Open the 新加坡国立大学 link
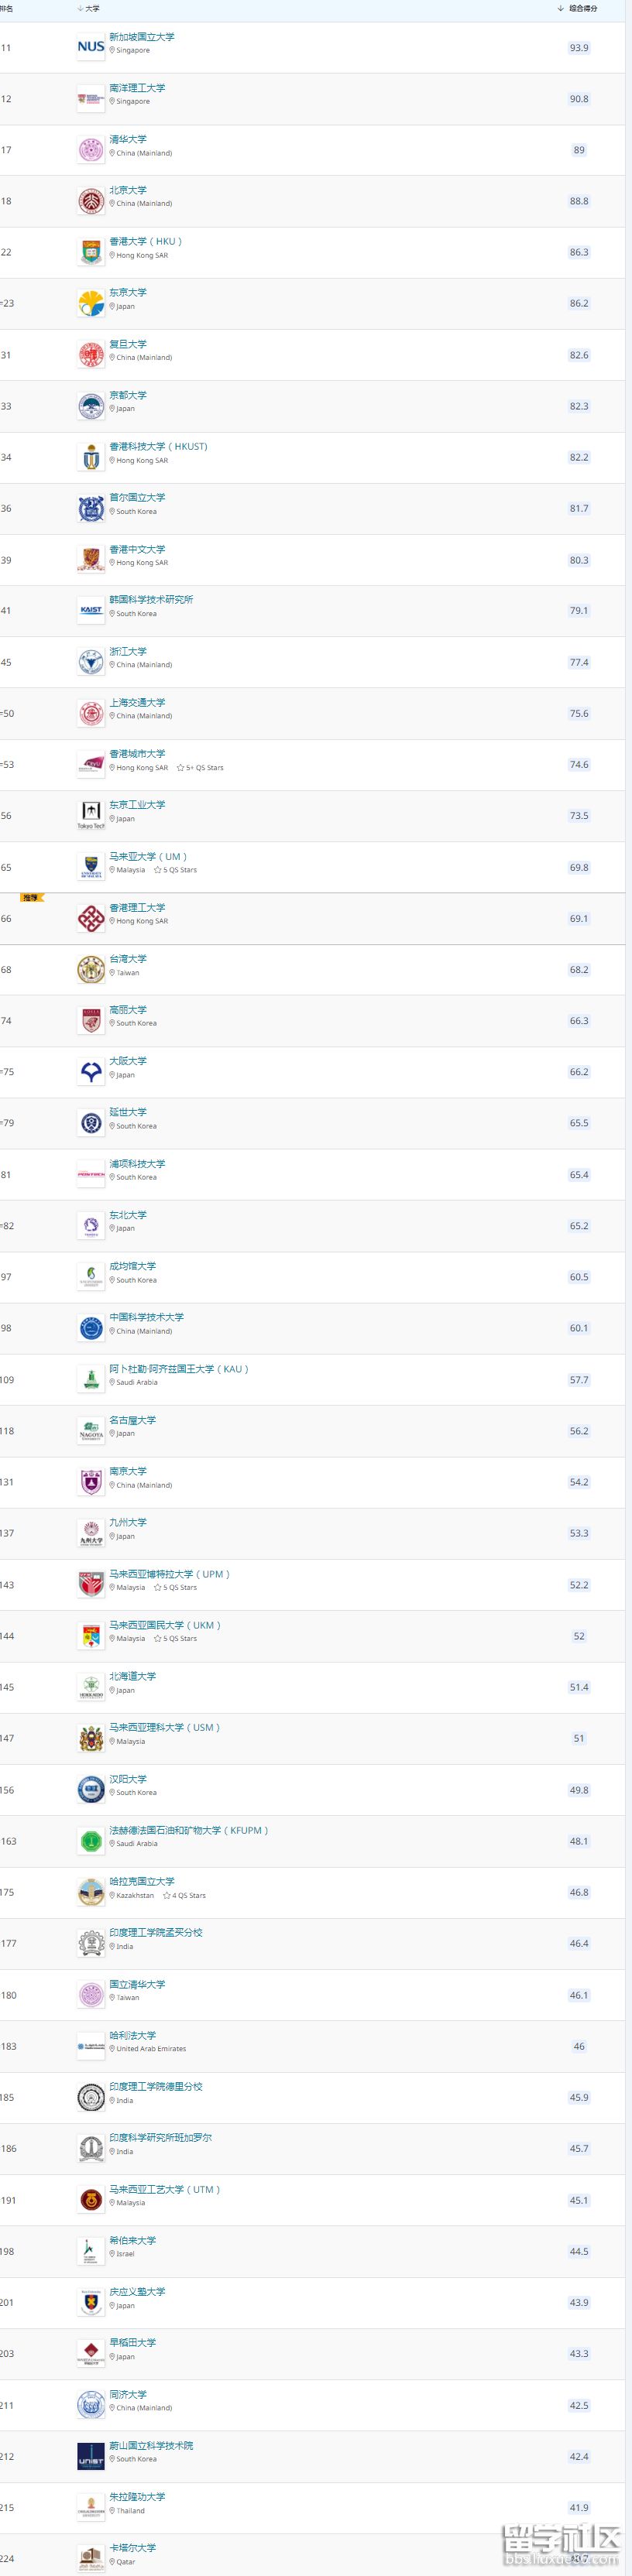The image size is (632, 2576). (142, 37)
